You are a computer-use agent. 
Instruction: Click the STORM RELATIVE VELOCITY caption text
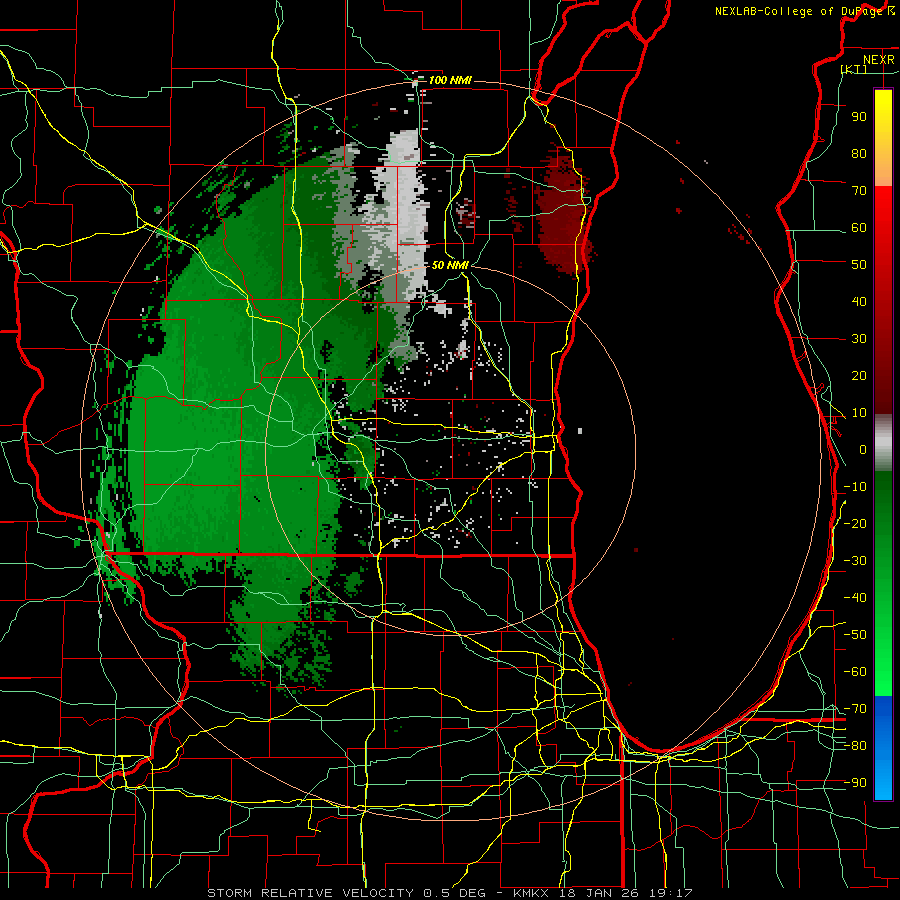313,893
